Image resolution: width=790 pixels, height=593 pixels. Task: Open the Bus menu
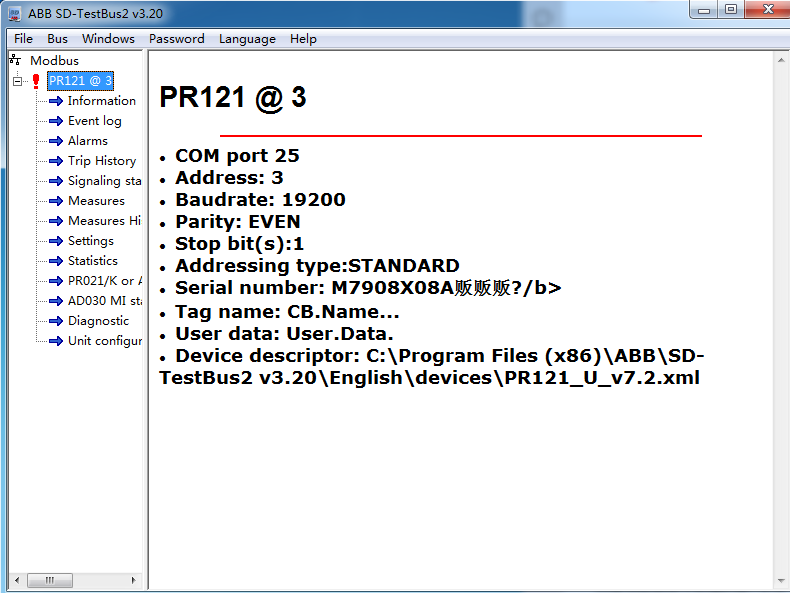57,39
